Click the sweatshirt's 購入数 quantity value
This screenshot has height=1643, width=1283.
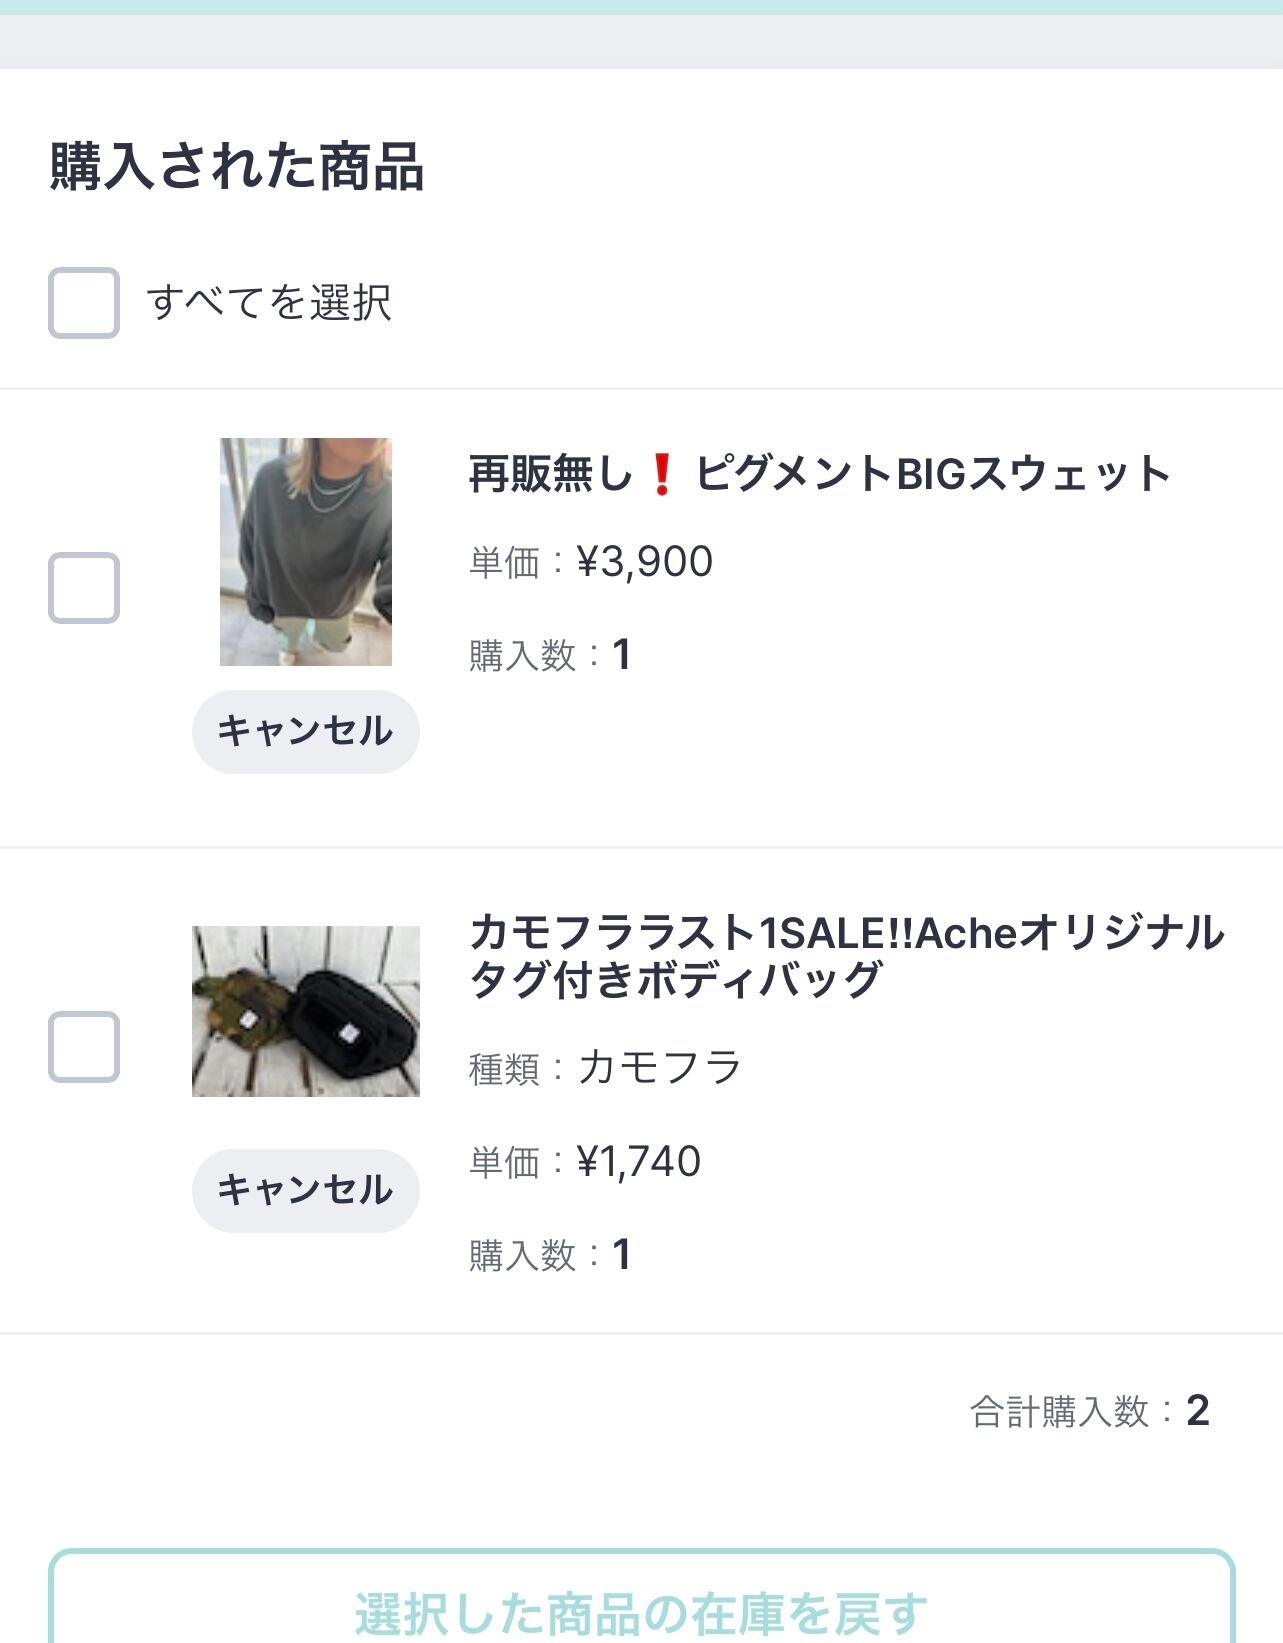pyautogui.click(x=621, y=656)
